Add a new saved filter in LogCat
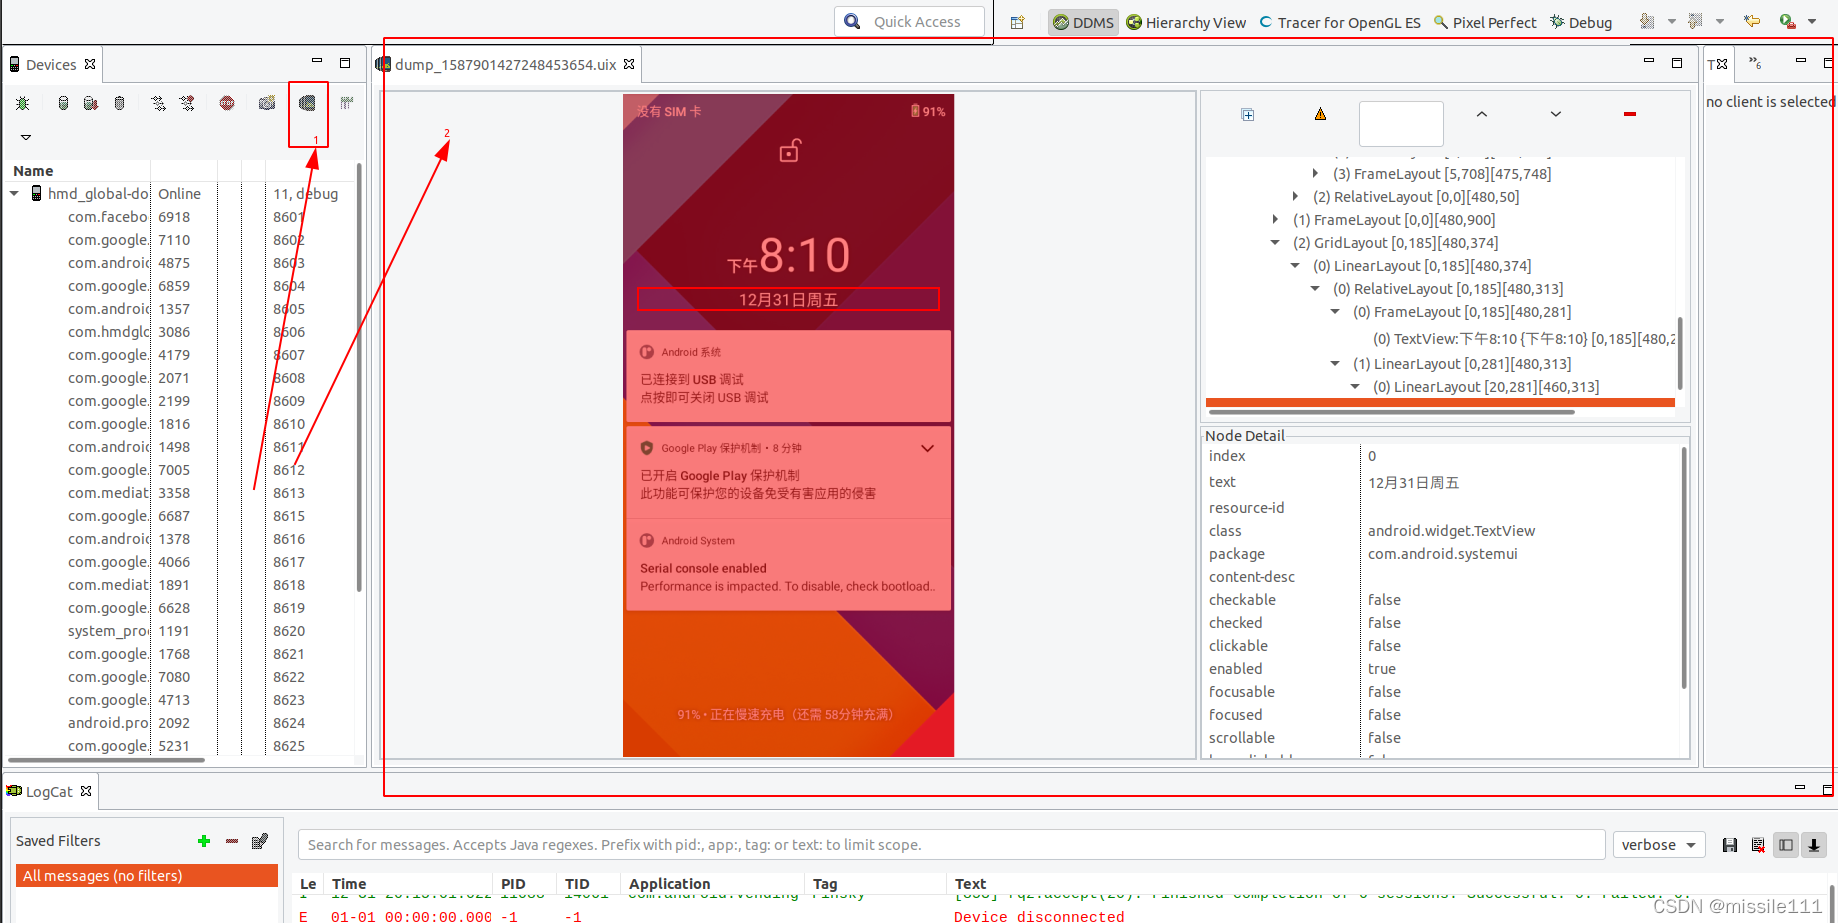Screen dimensions: 1838x923 click(203, 841)
